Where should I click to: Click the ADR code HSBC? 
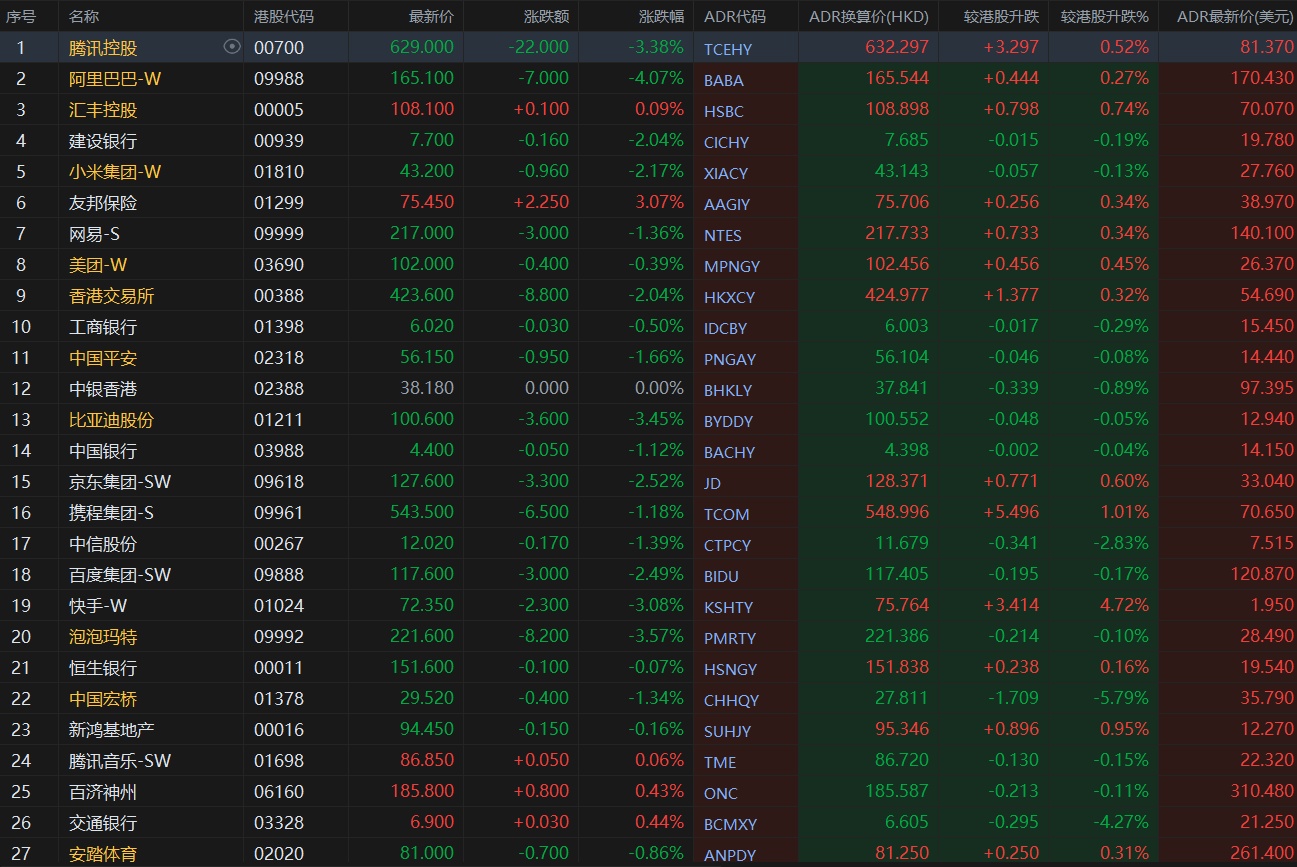tap(724, 111)
